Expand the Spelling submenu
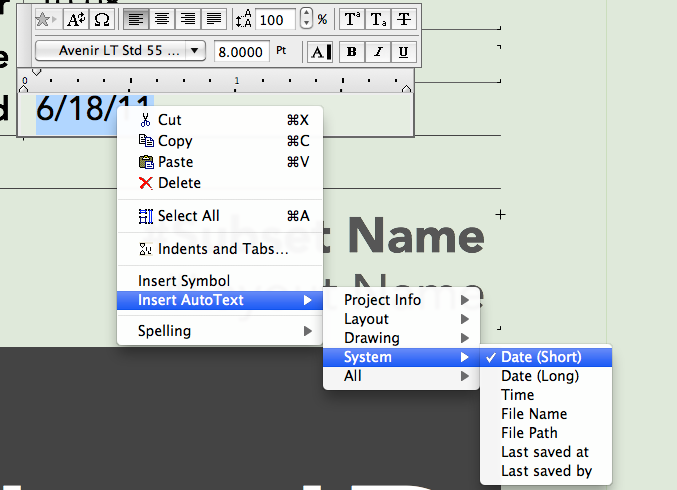The width and height of the screenshot is (677, 490). pos(220,331)
